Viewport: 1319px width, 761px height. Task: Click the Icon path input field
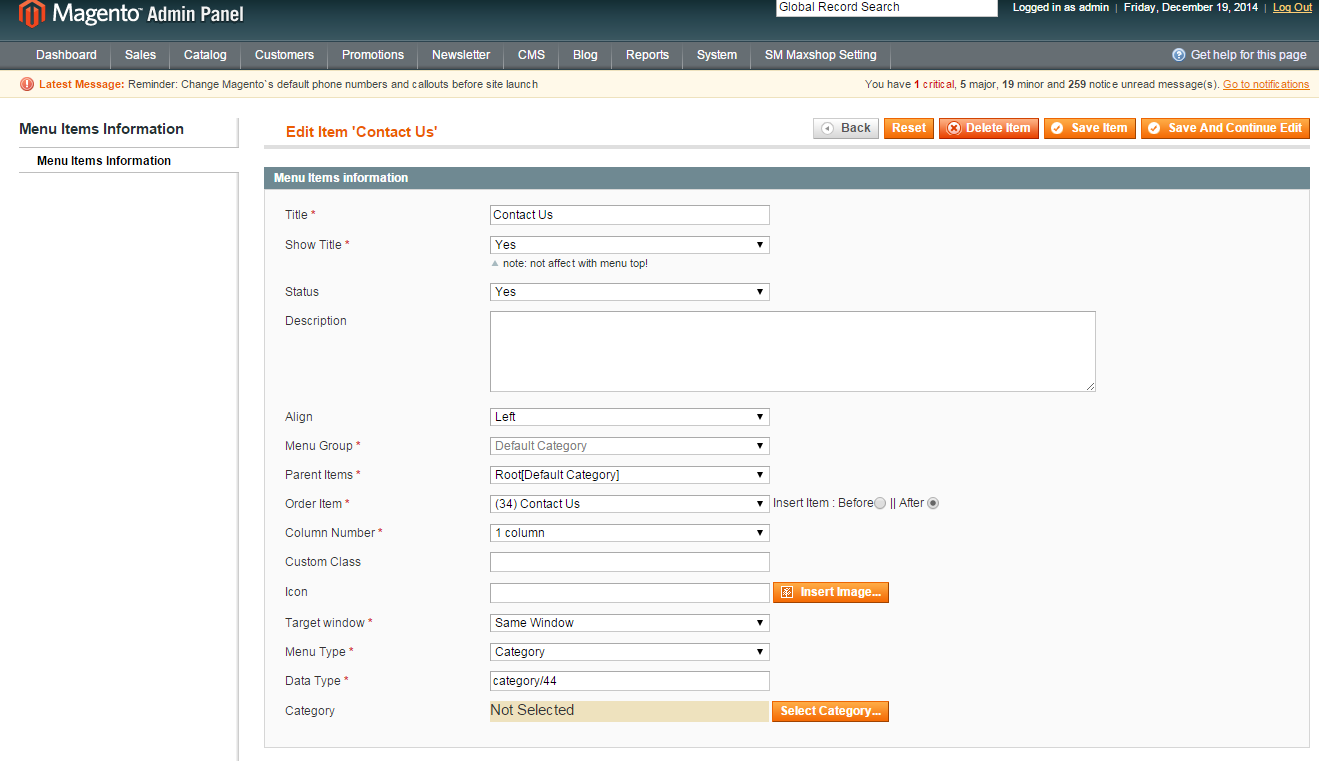tap(630, 593)
